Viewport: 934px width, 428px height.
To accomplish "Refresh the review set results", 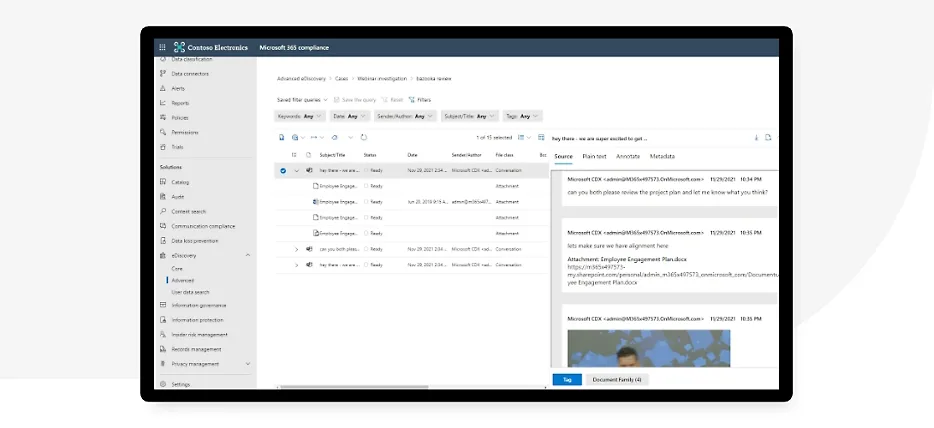I will click(x=364, y=137).
